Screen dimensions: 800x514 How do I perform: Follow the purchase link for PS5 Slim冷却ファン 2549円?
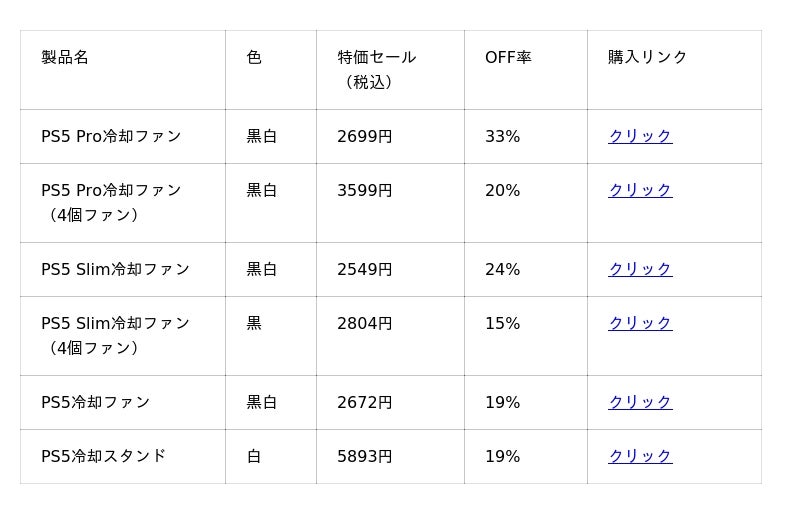tap(640, 269)
